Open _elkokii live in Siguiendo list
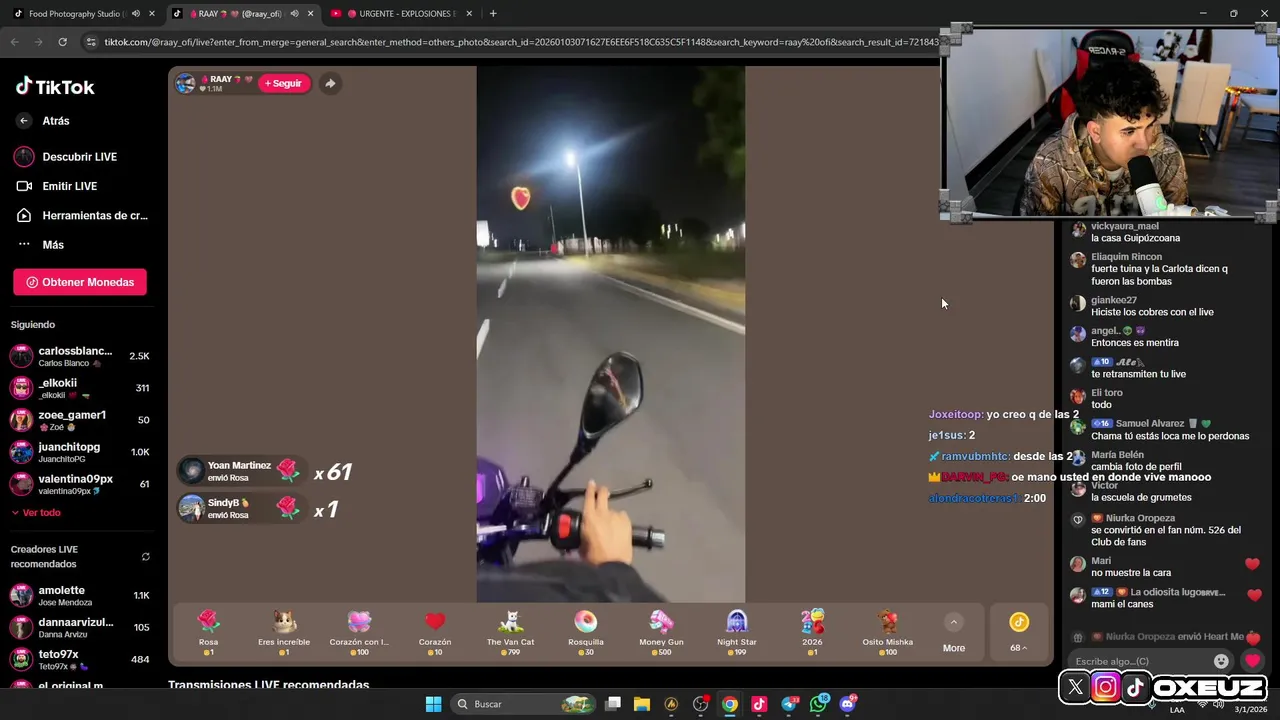This screenshot has width=1280, height=720. (x=80, y=388)
